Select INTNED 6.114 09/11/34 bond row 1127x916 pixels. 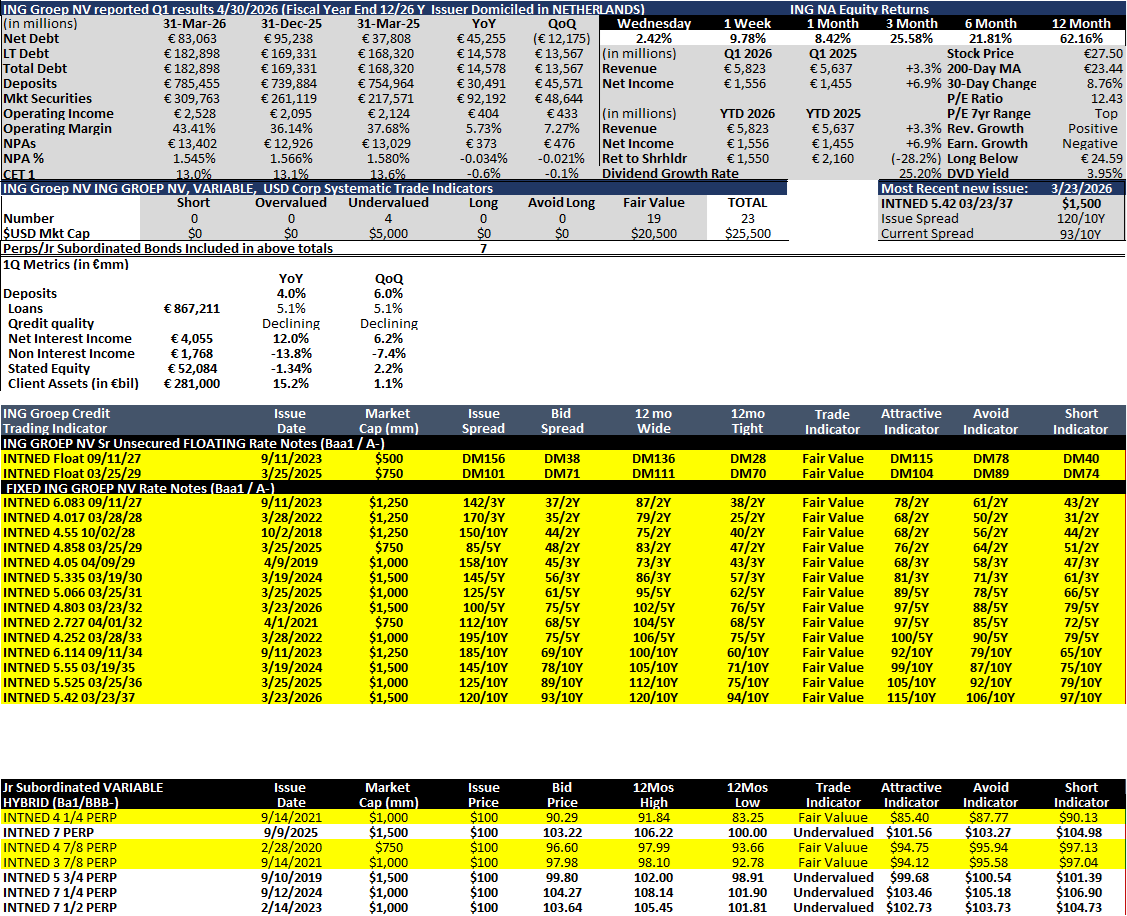[563, 653]
